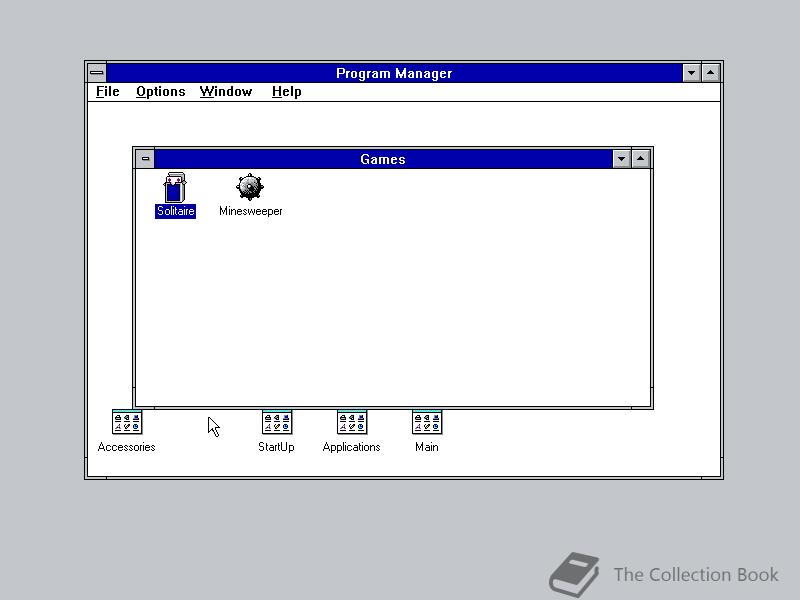Click the Games window title bar

point(383,159)
